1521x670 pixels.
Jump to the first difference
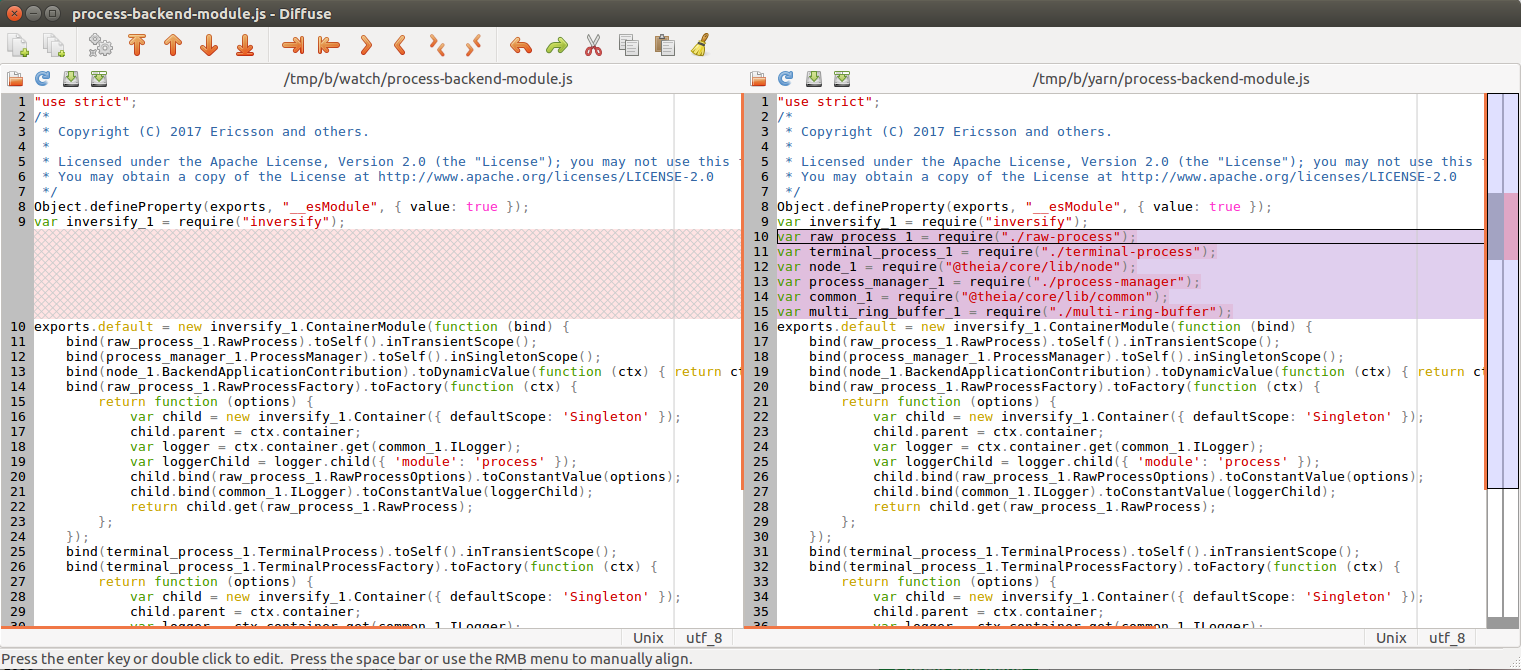tap(137, 45)
